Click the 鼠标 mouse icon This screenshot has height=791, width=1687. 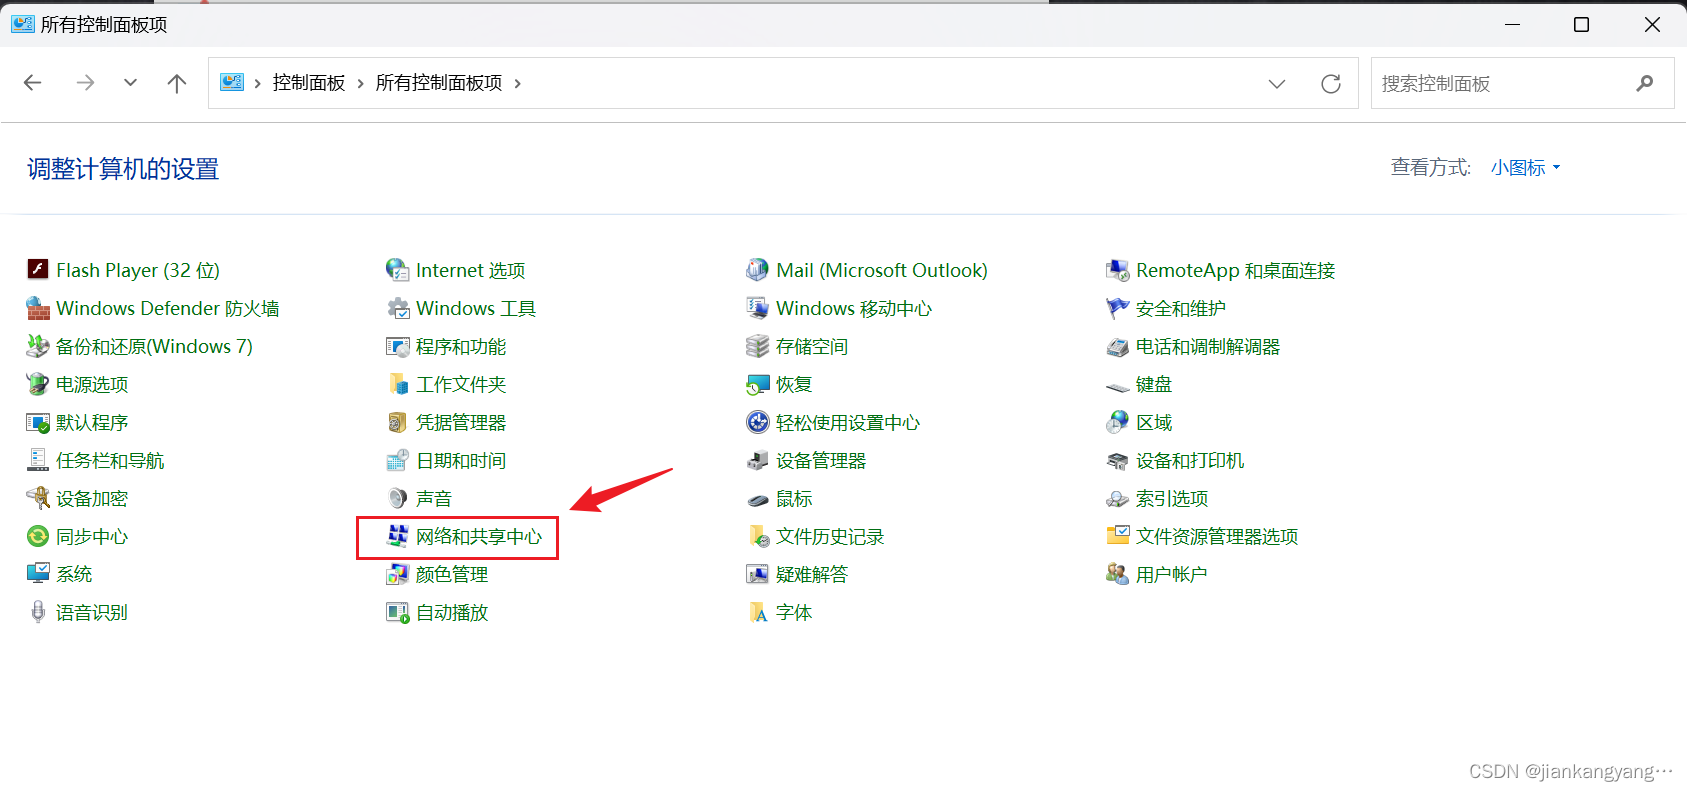tap(758, 499)
